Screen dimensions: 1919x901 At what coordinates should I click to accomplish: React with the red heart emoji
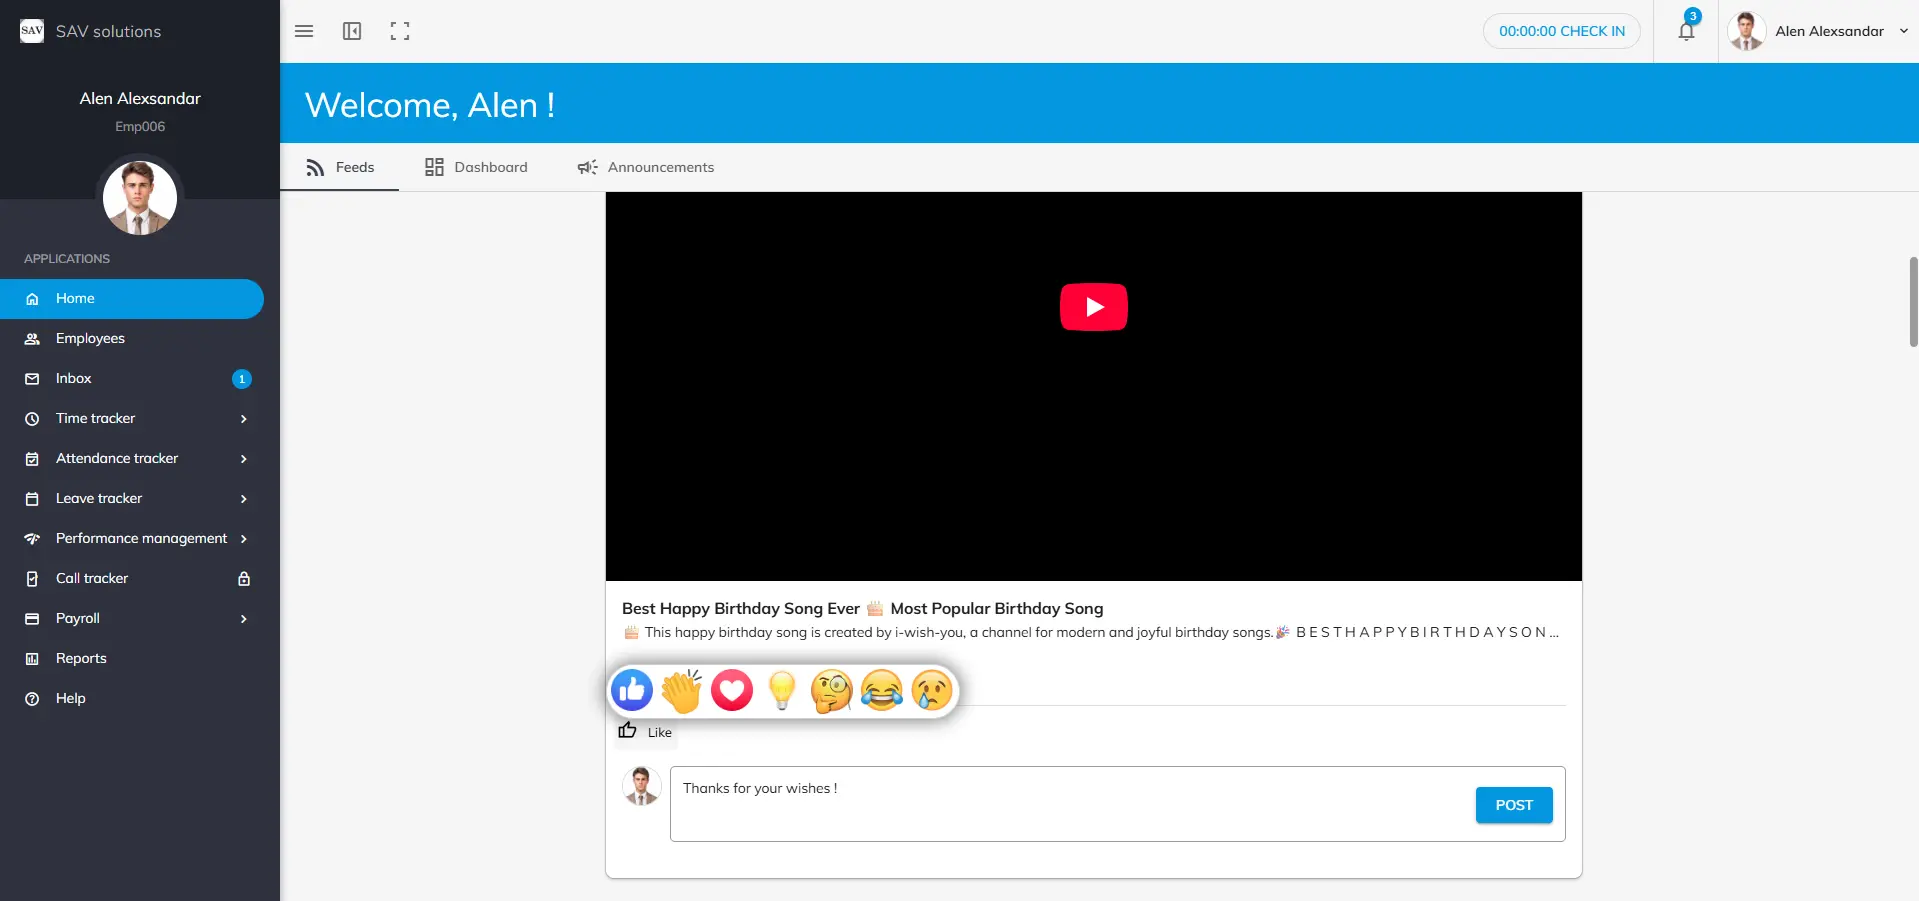[x=732, y=690]
